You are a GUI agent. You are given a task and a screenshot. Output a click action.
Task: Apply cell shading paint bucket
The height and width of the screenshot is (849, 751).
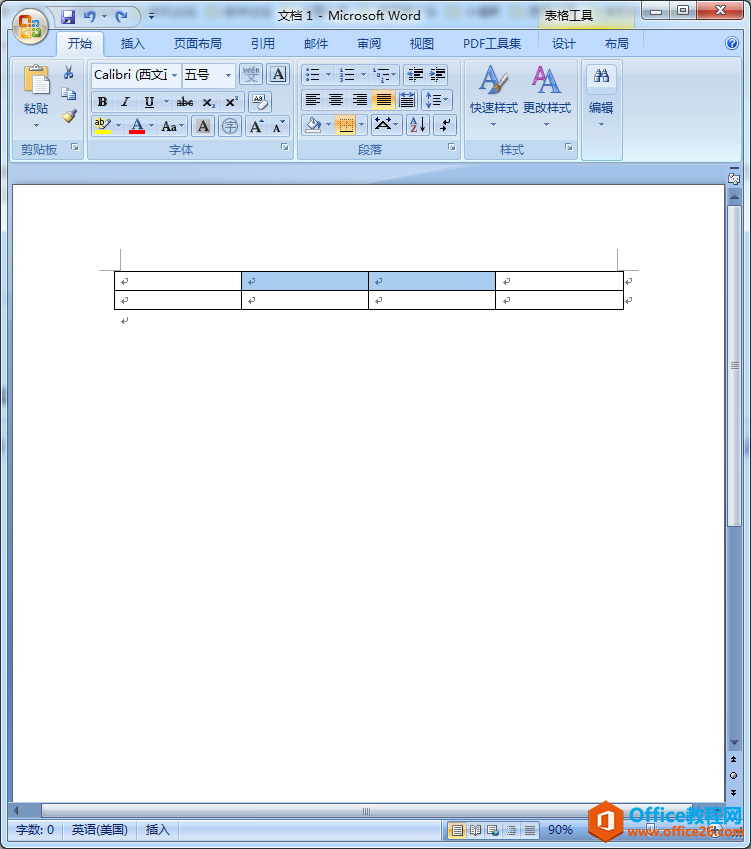pos(314,126)
